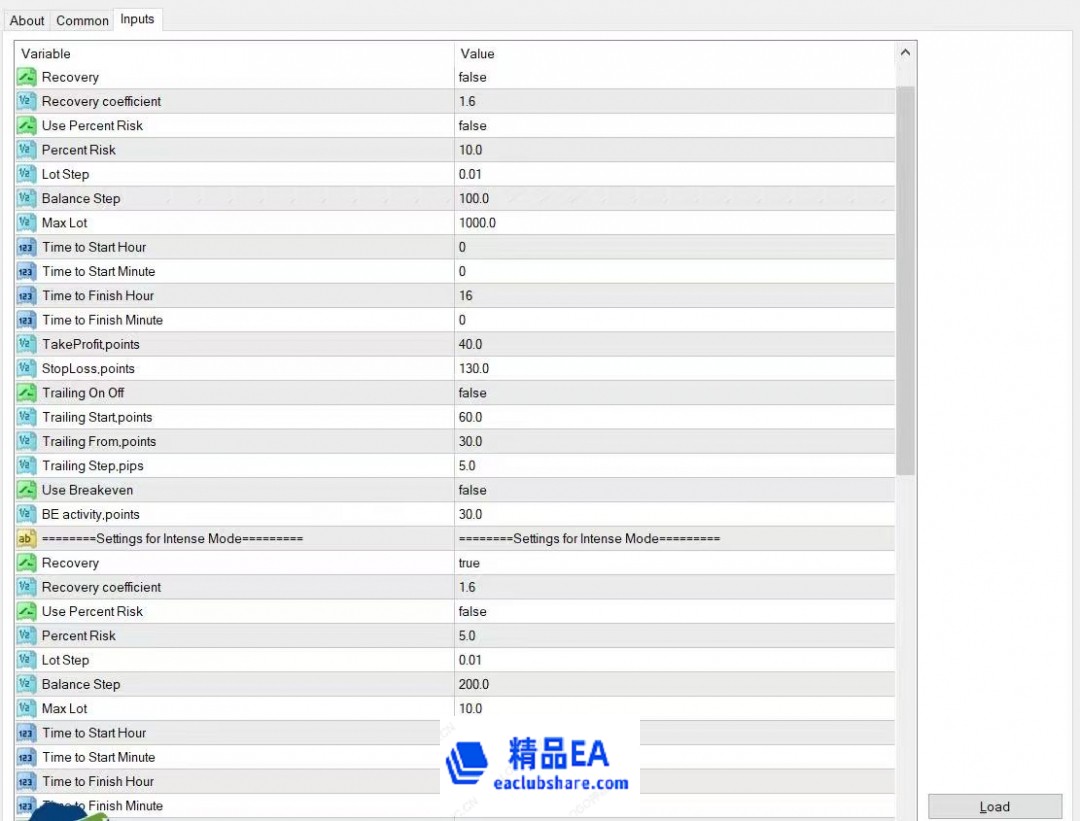
Task: Click the StopLoss,points row icon
Action: tap(27, 369)
